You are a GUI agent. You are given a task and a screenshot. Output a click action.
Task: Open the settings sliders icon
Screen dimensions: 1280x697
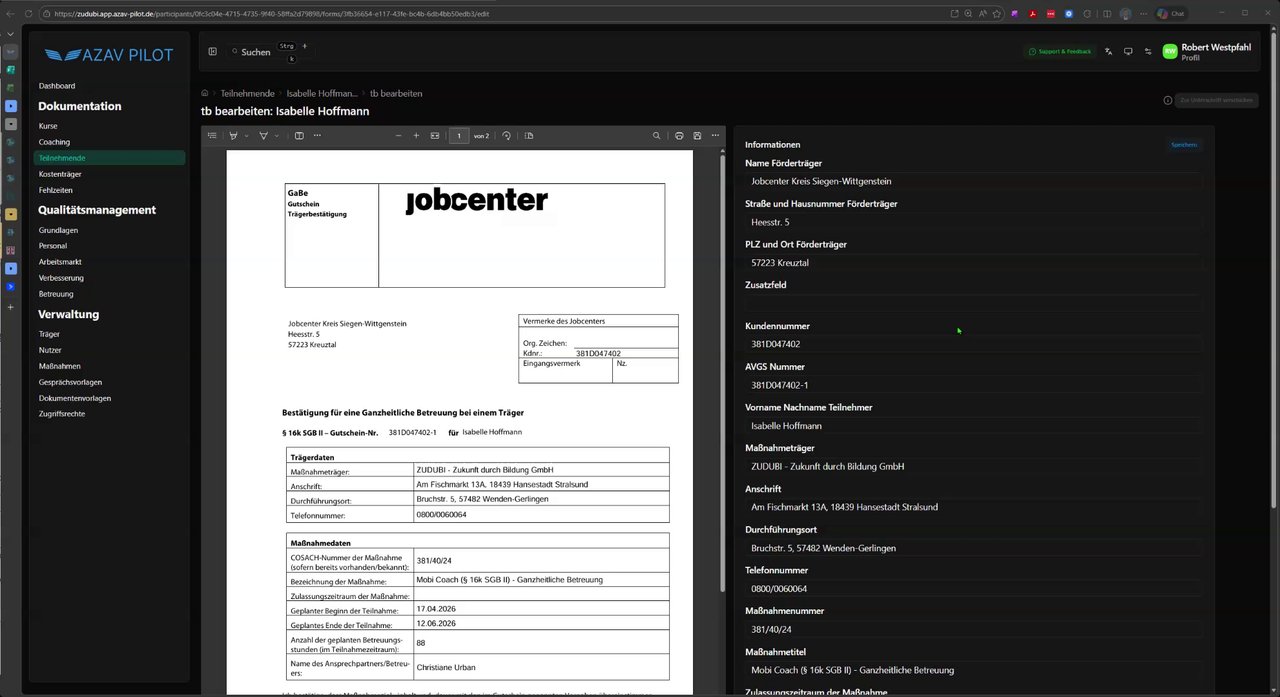1148,51
